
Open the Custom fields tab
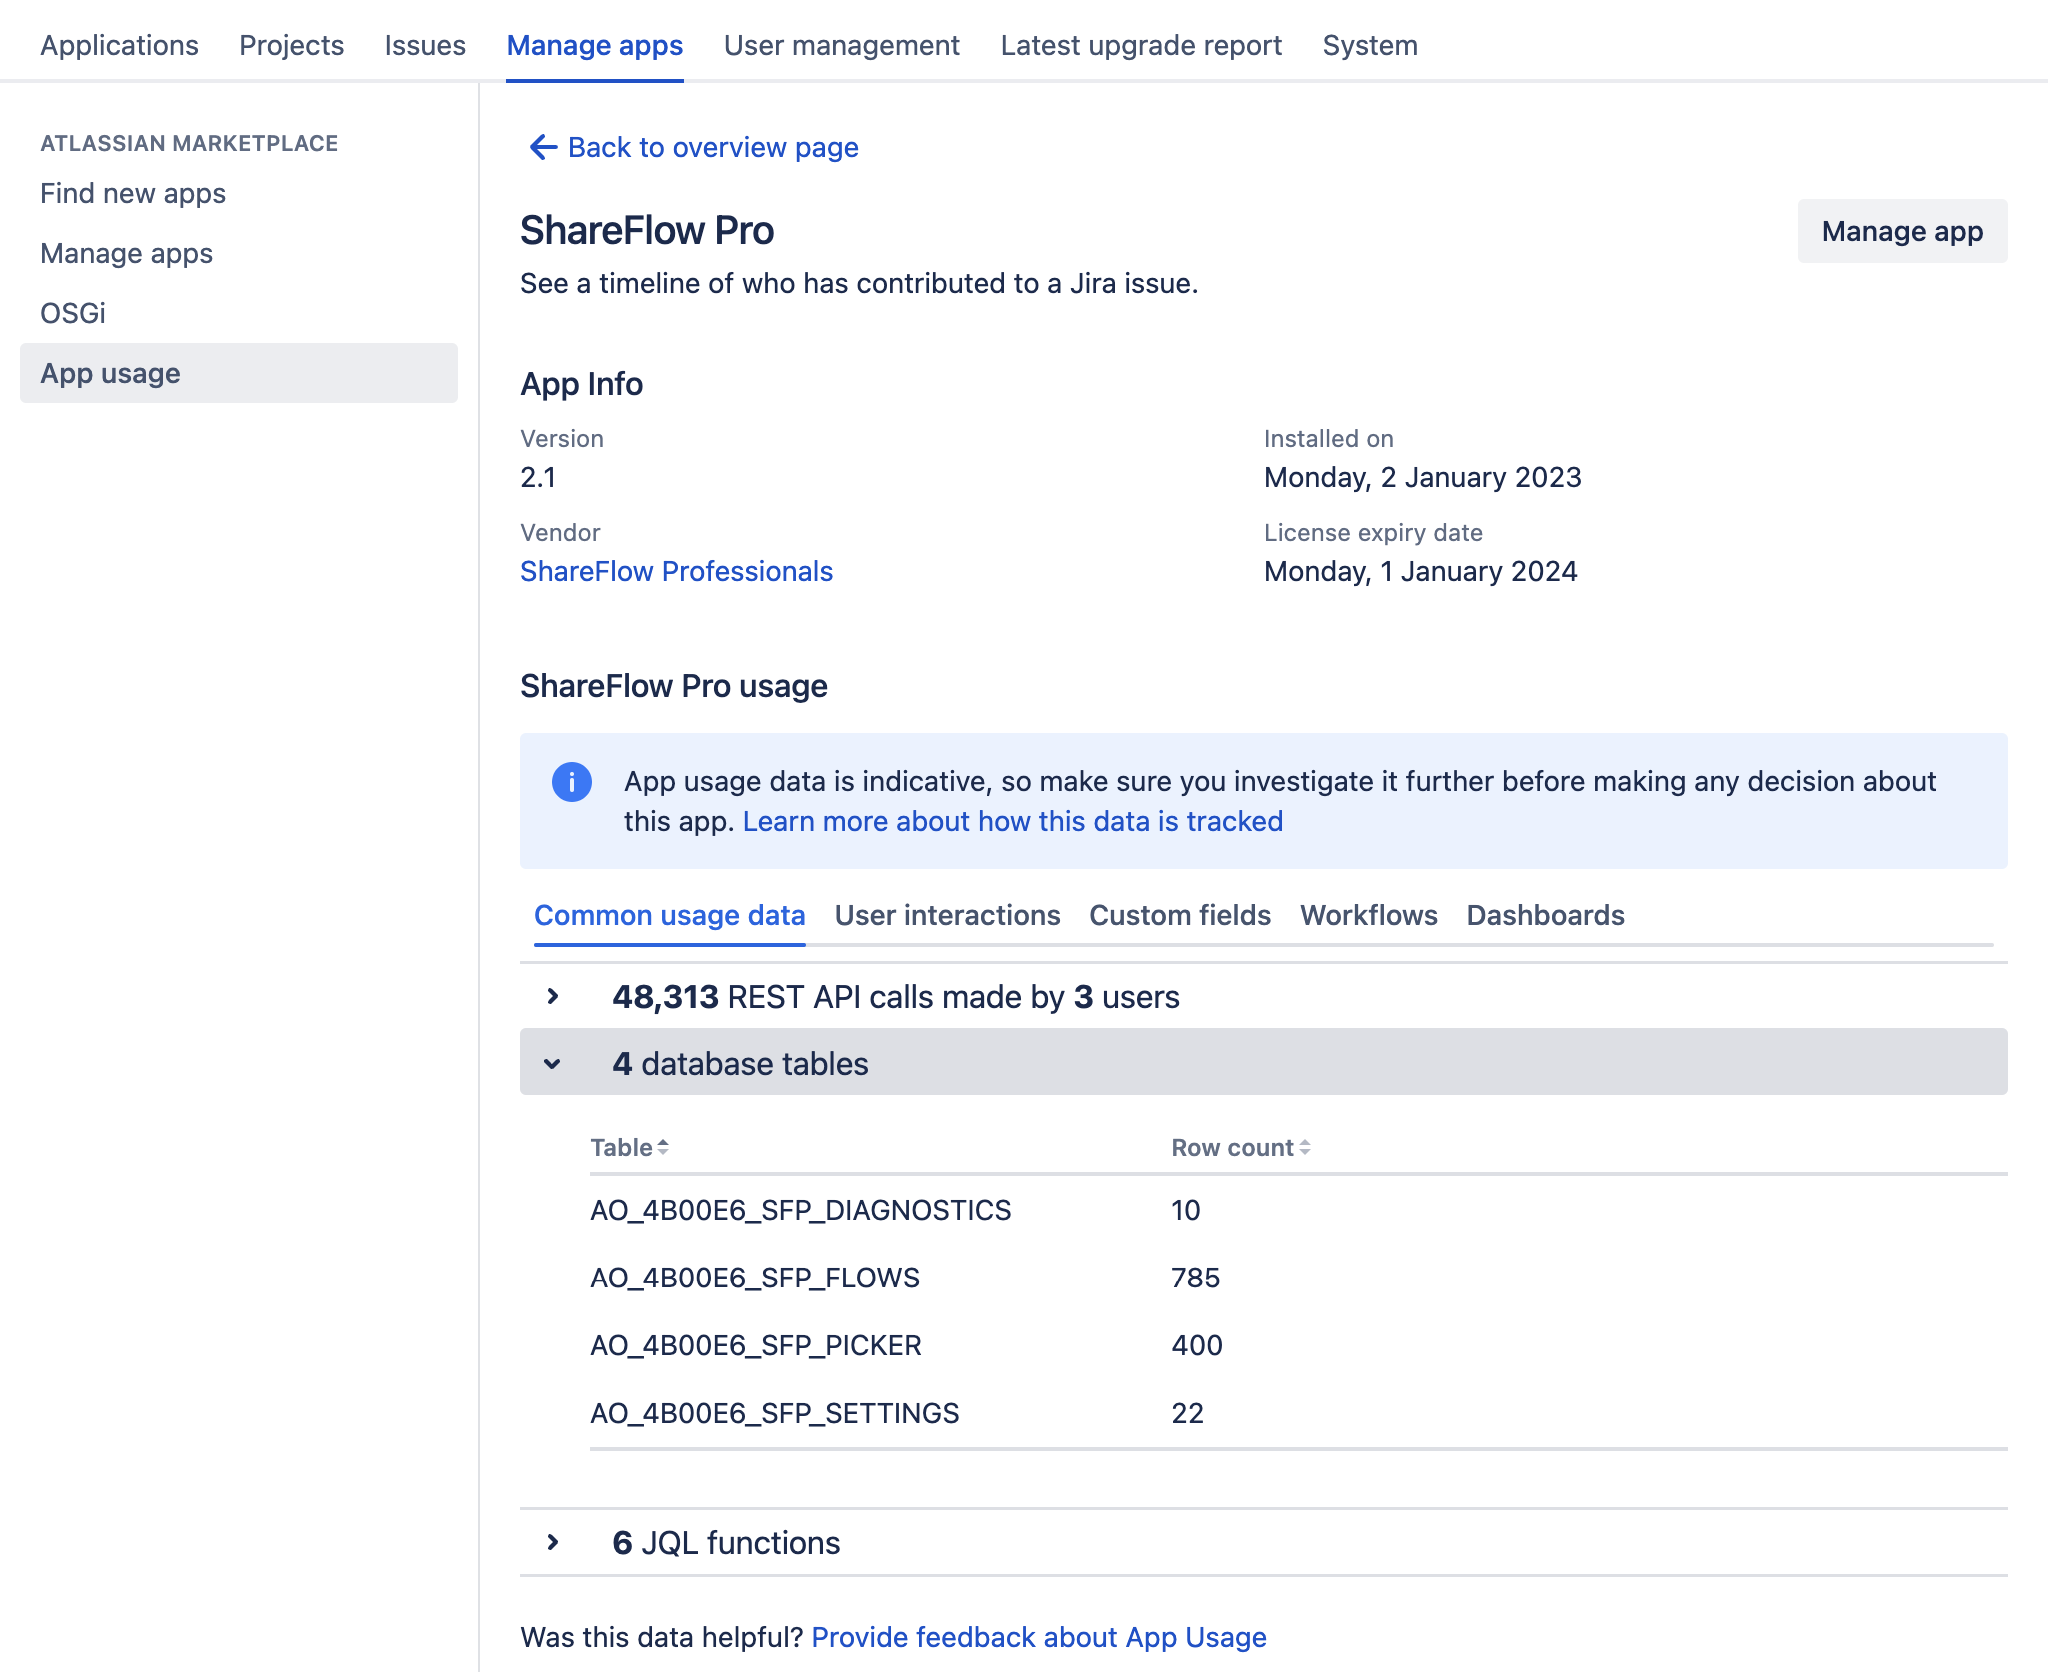click(1180, 915)
